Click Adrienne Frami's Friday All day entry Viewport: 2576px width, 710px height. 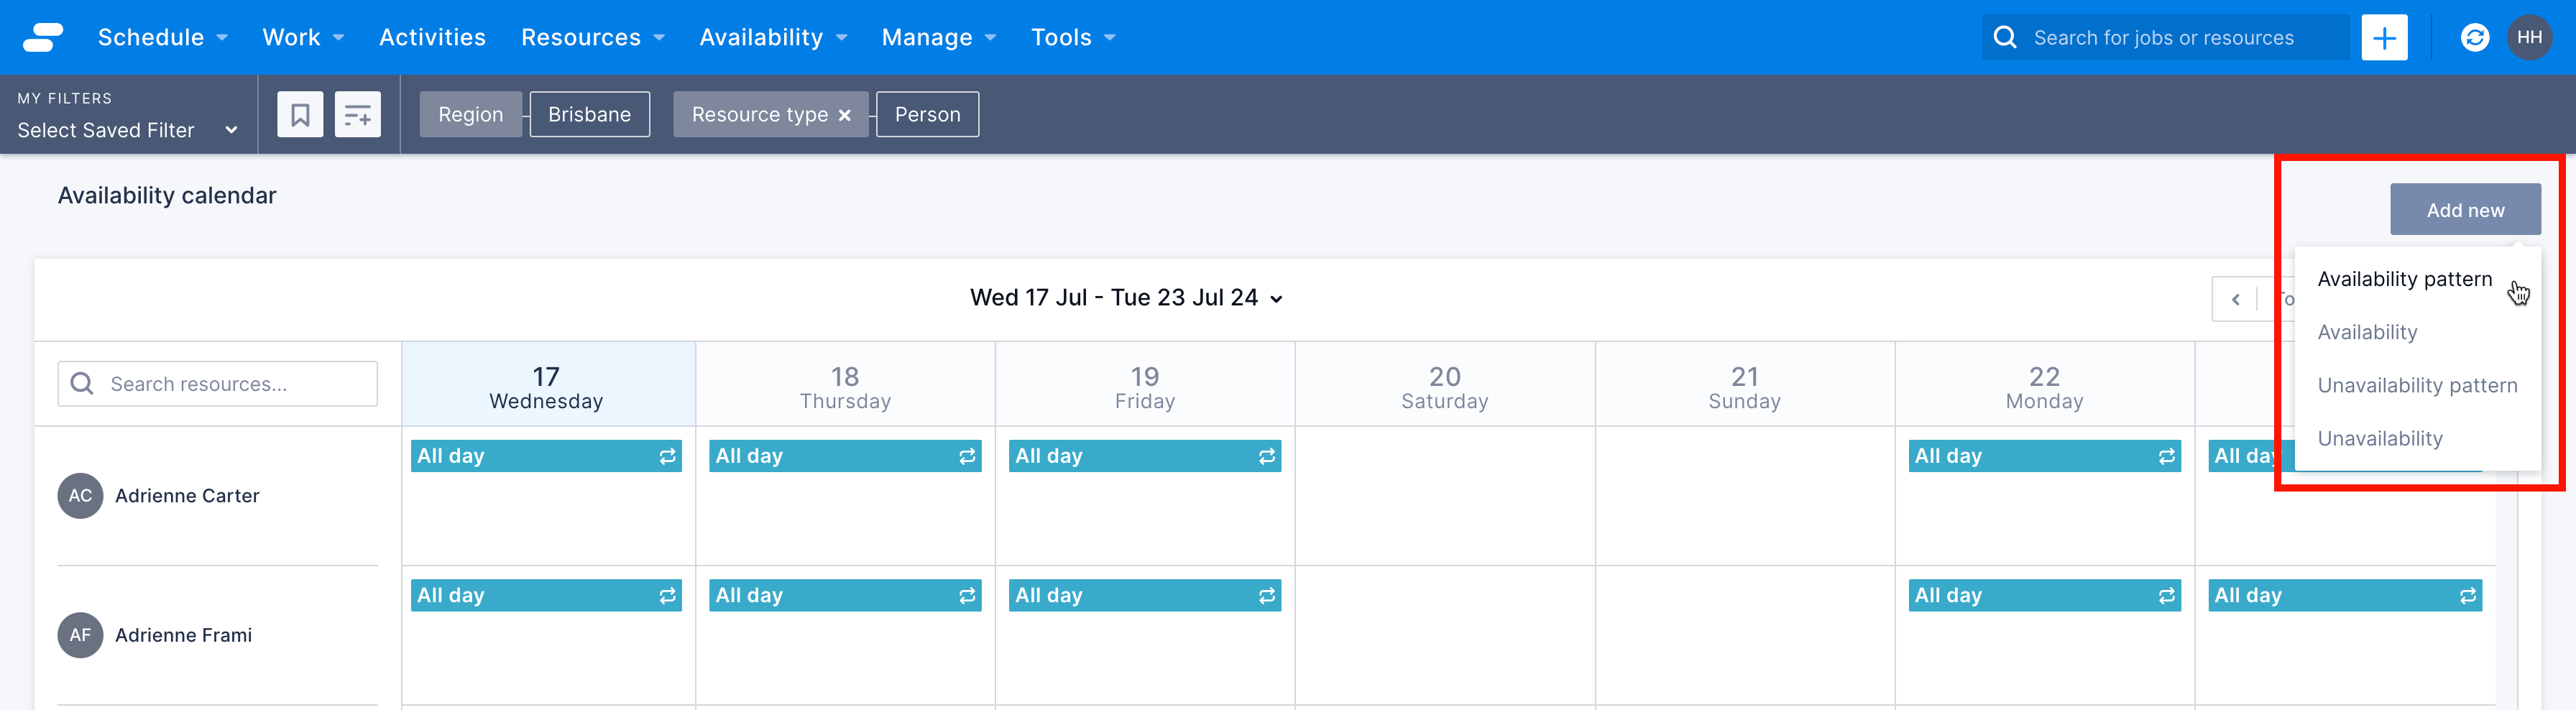point(1144,595)
